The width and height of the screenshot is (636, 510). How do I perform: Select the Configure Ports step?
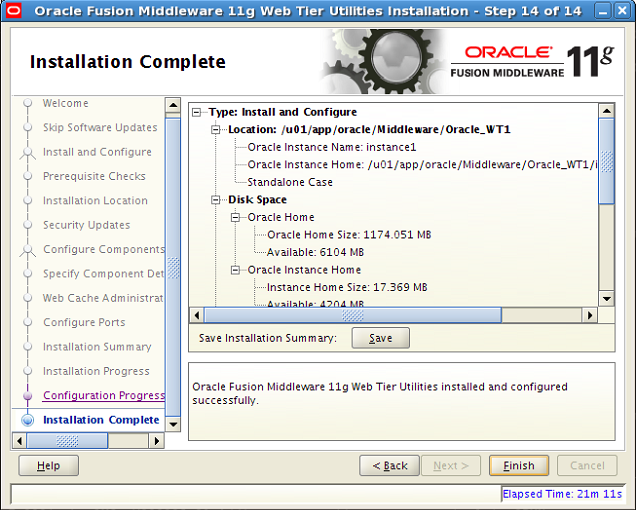(84, 322)
